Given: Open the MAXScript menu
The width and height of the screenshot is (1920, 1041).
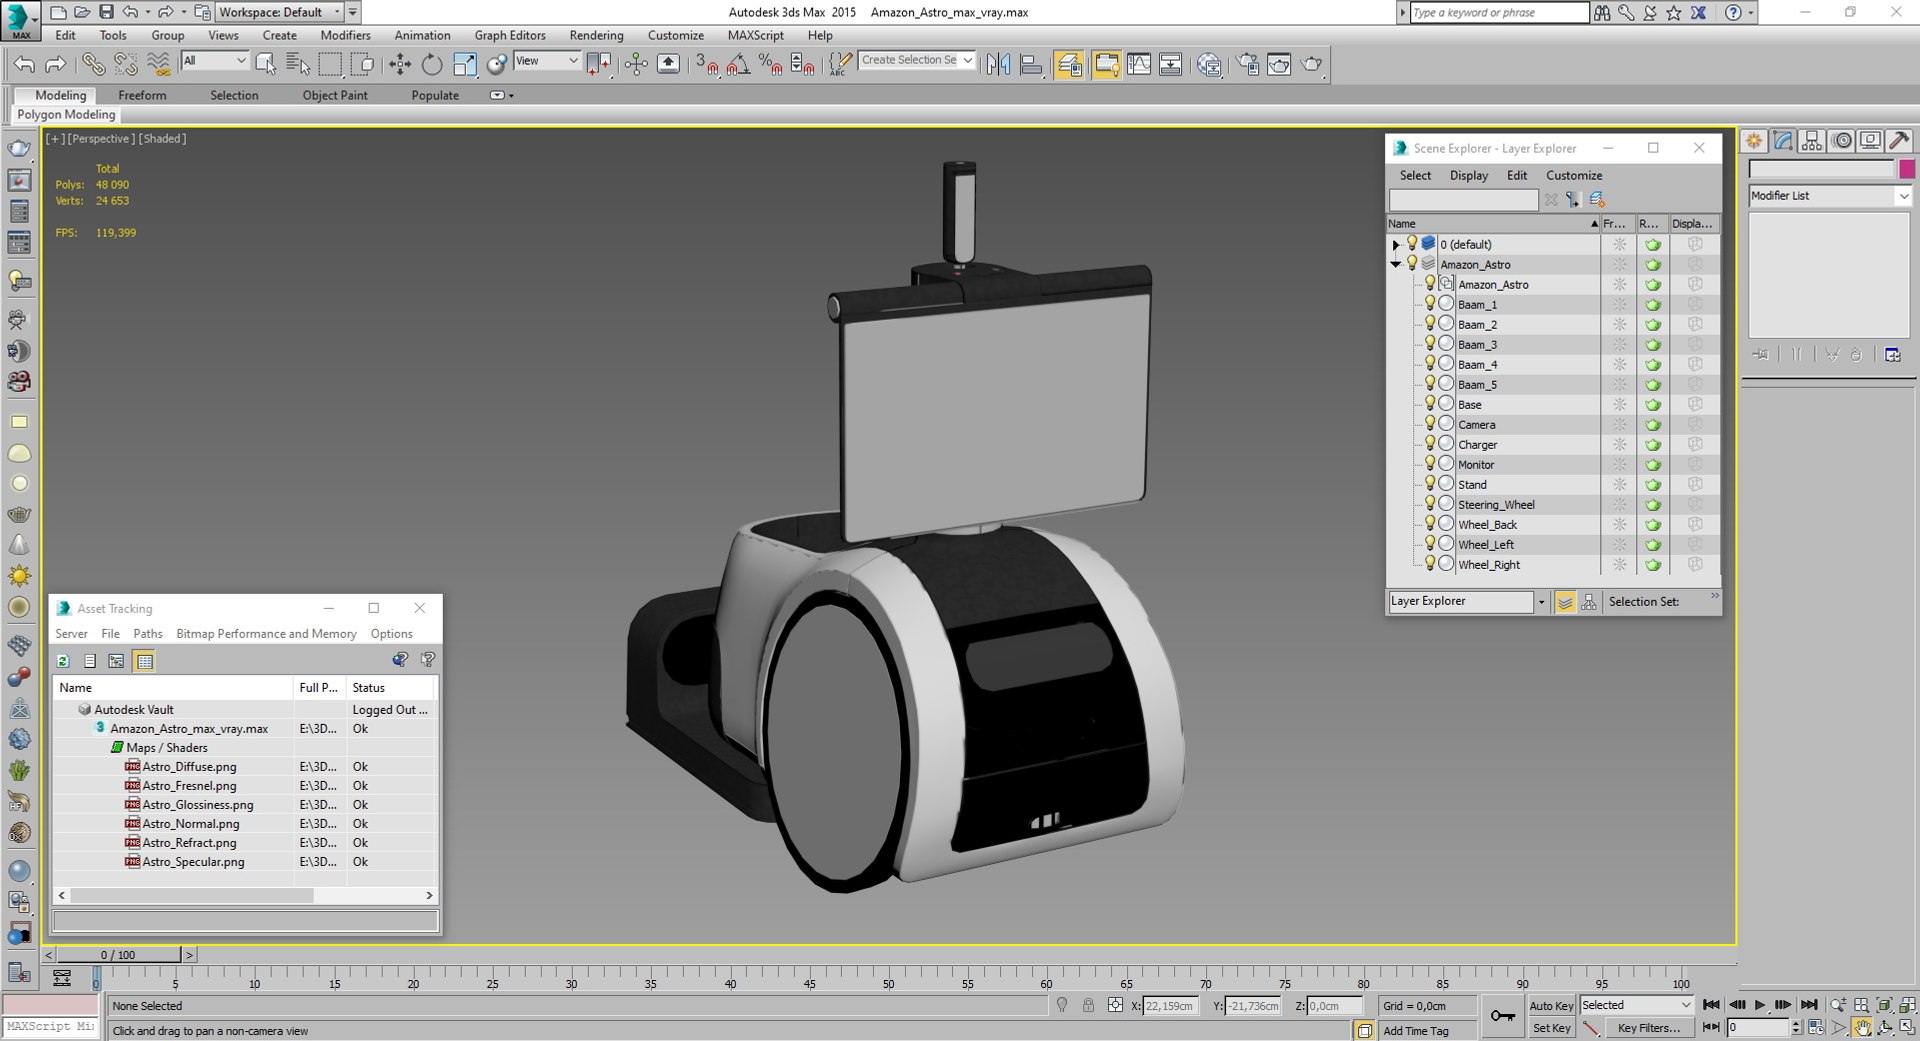Looking at the screenshot, I should 755,35.
